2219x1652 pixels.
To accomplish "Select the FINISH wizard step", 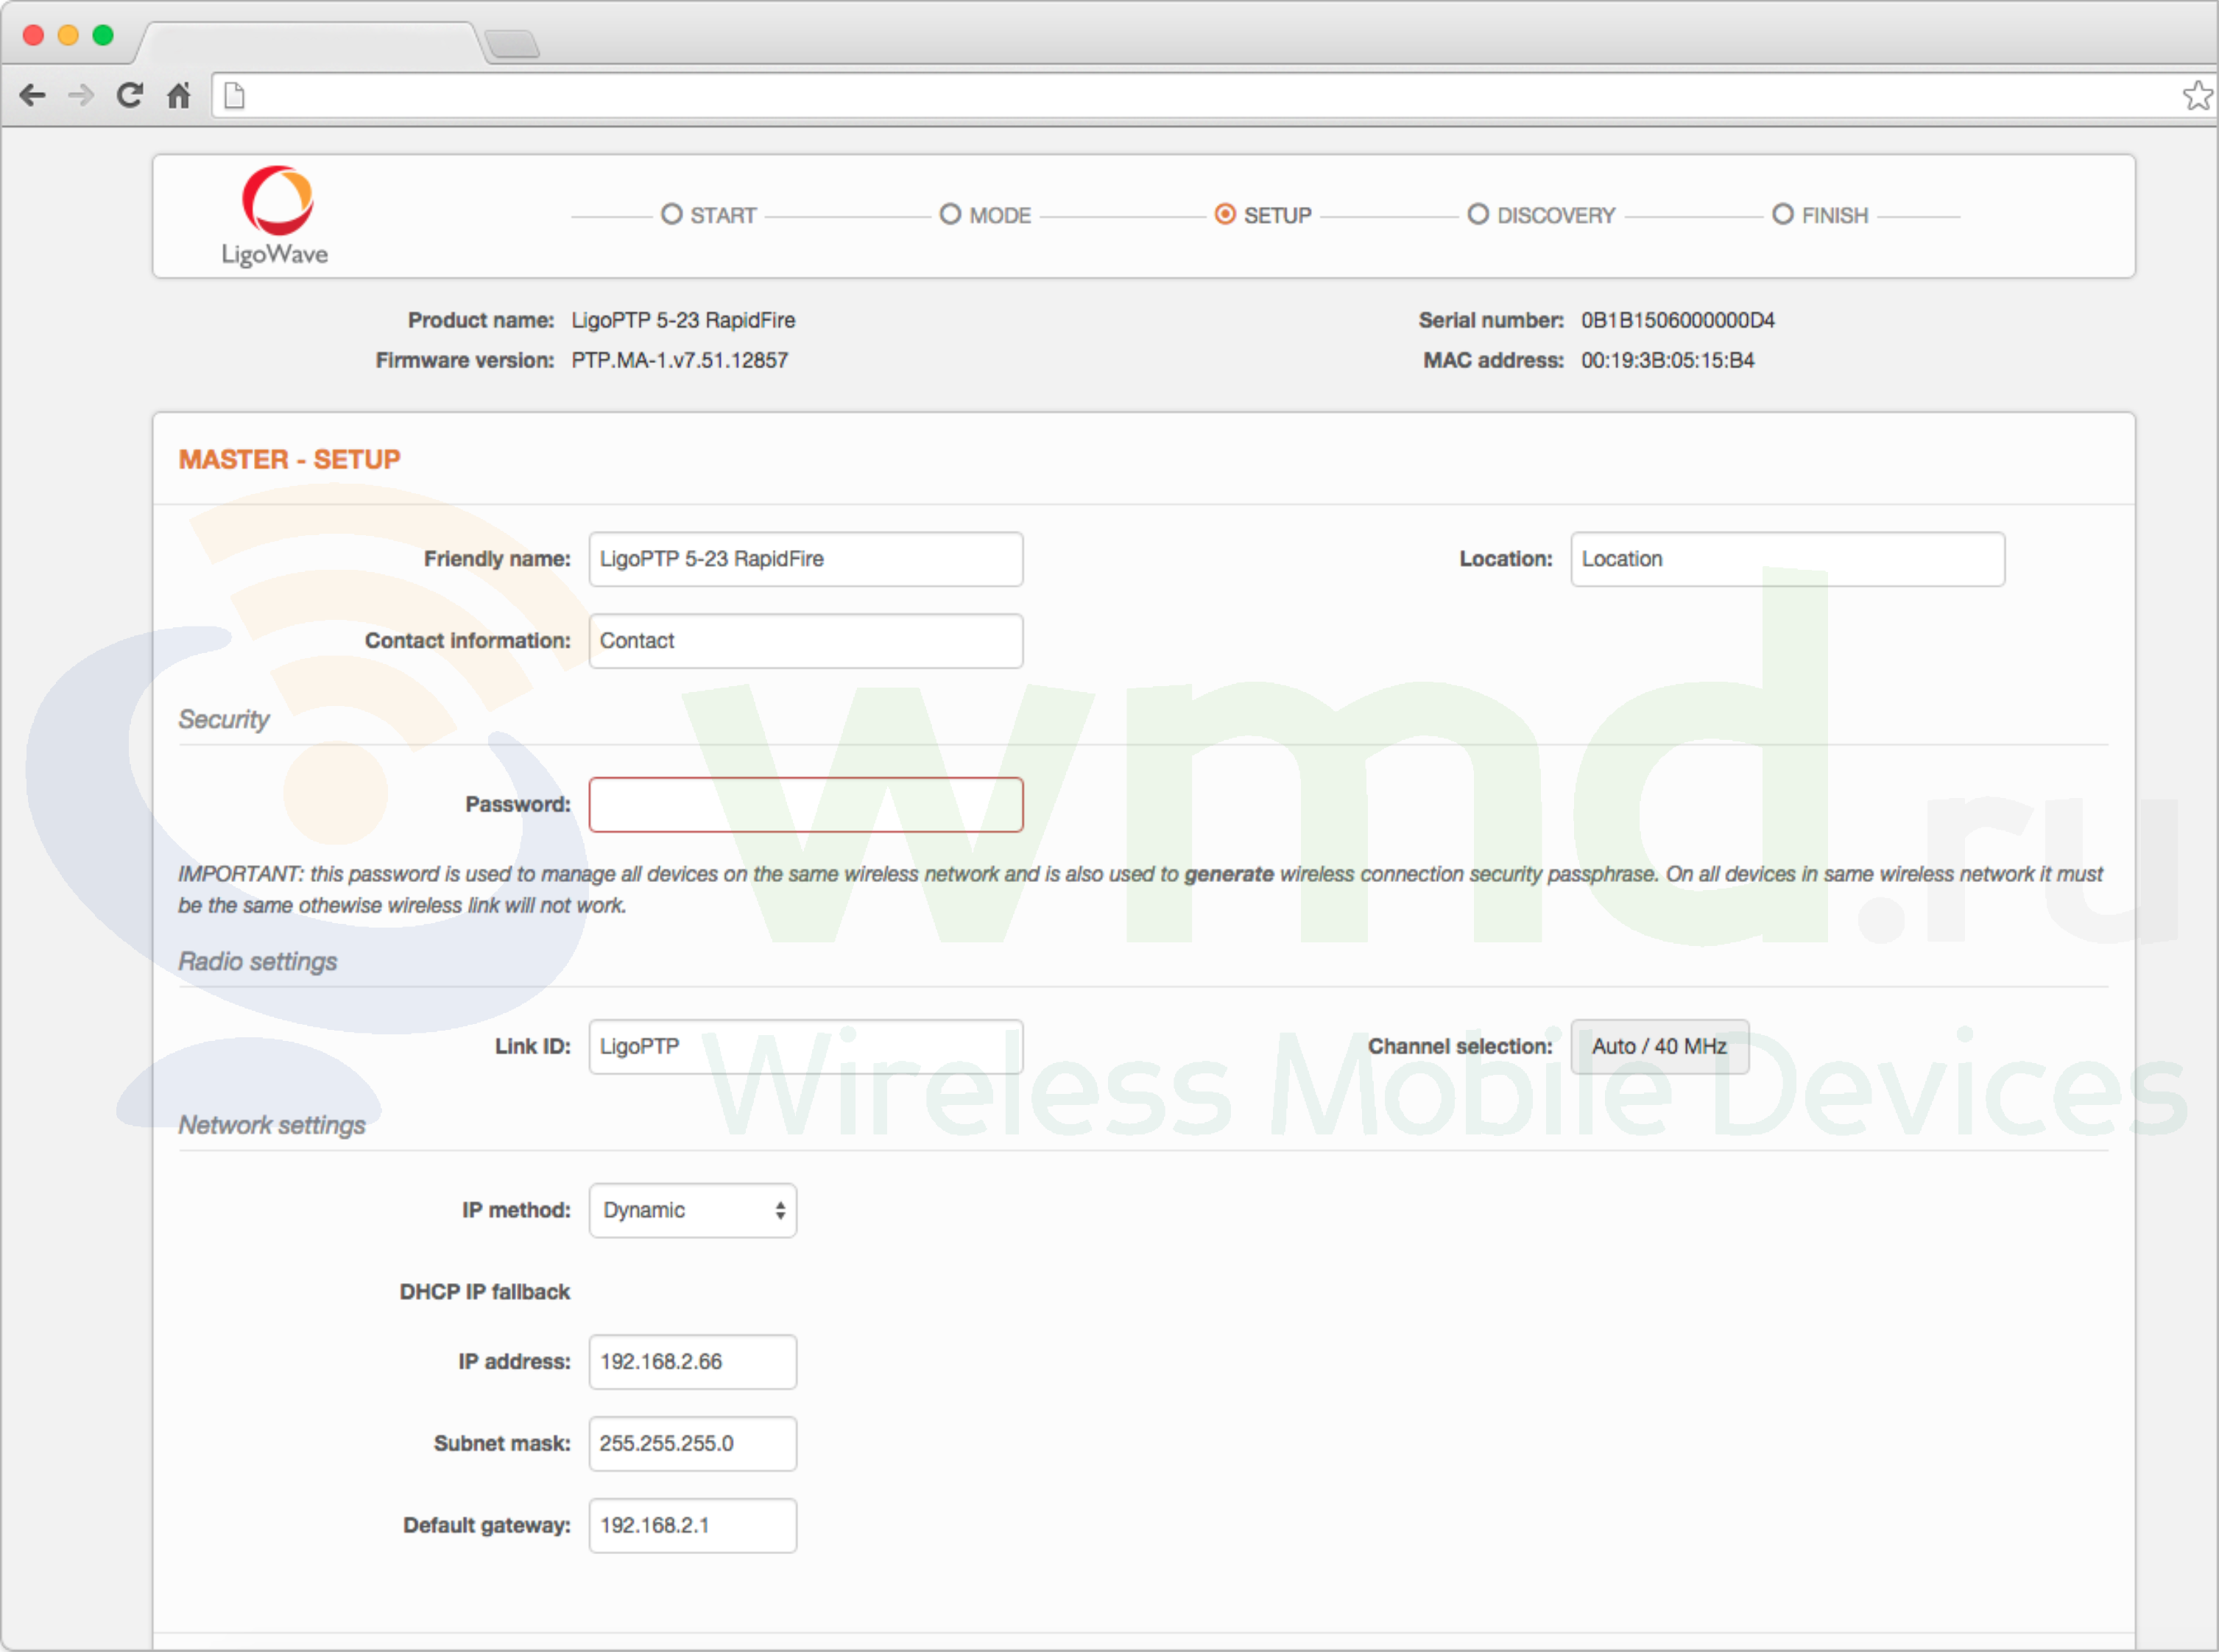I will (1820, 215).
